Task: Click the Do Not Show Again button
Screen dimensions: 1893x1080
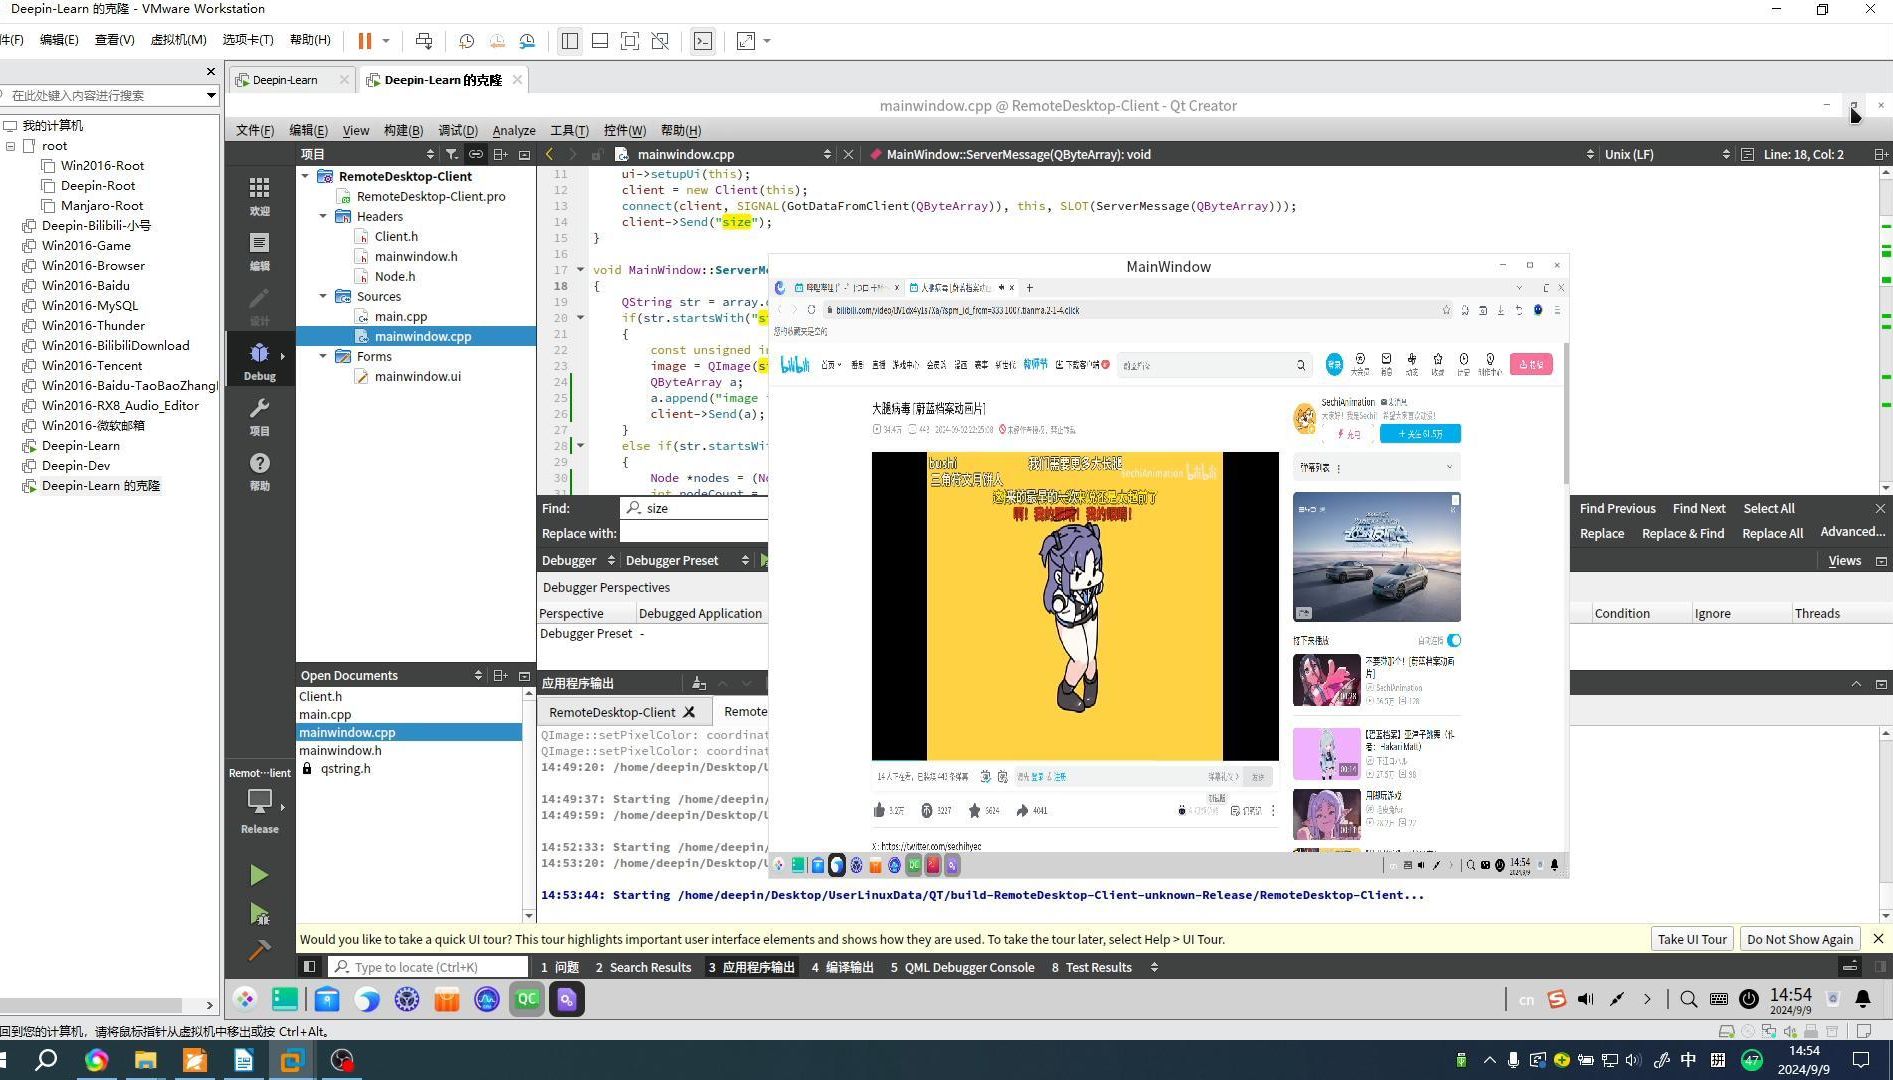Action: click(x=1800, y=939)
